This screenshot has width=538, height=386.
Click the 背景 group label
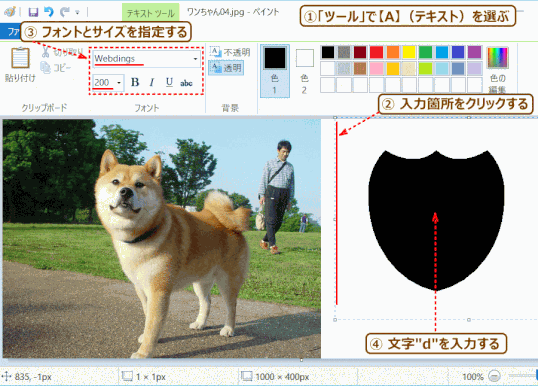230,108
